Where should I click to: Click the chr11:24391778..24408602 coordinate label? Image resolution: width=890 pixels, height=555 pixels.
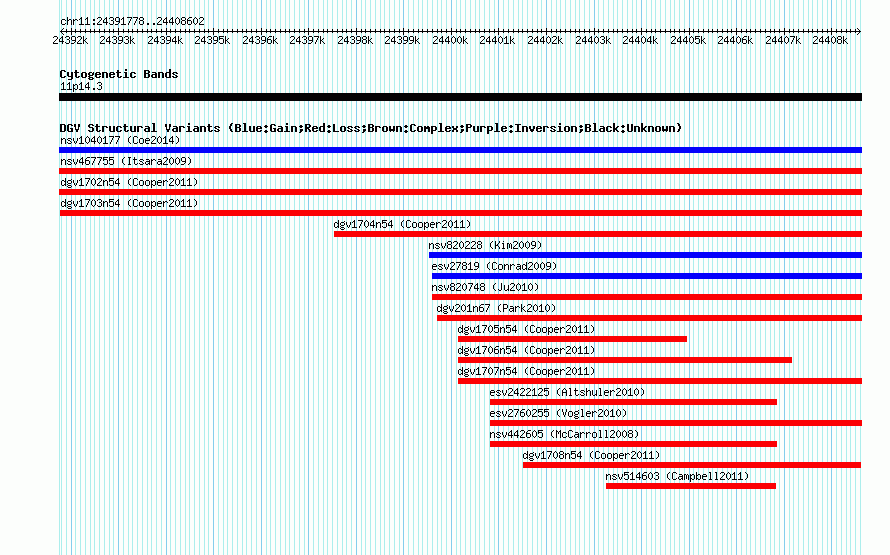click(132, 21)
